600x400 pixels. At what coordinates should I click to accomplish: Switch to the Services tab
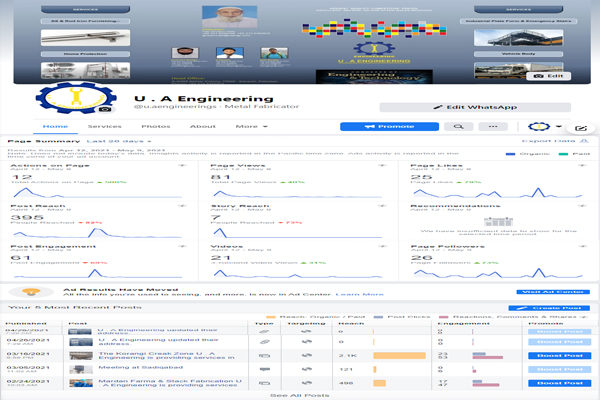(105, 127)
